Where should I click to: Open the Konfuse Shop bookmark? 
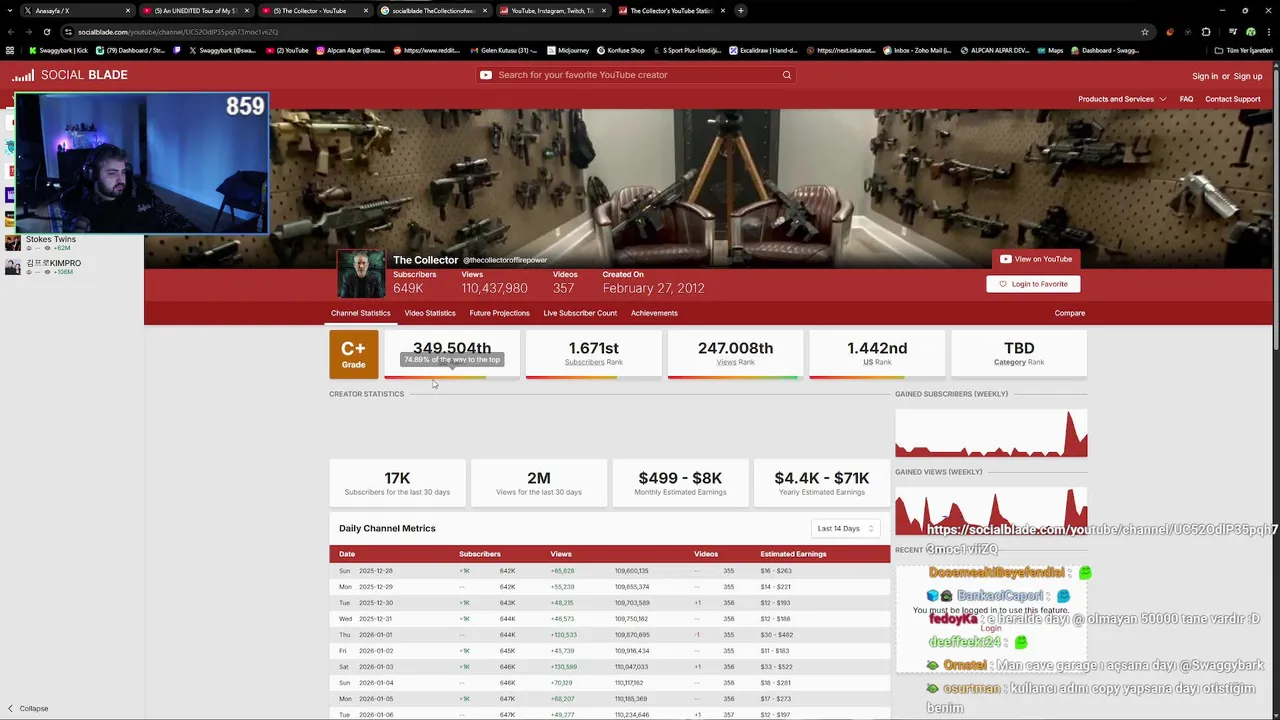tap(621, 50)
